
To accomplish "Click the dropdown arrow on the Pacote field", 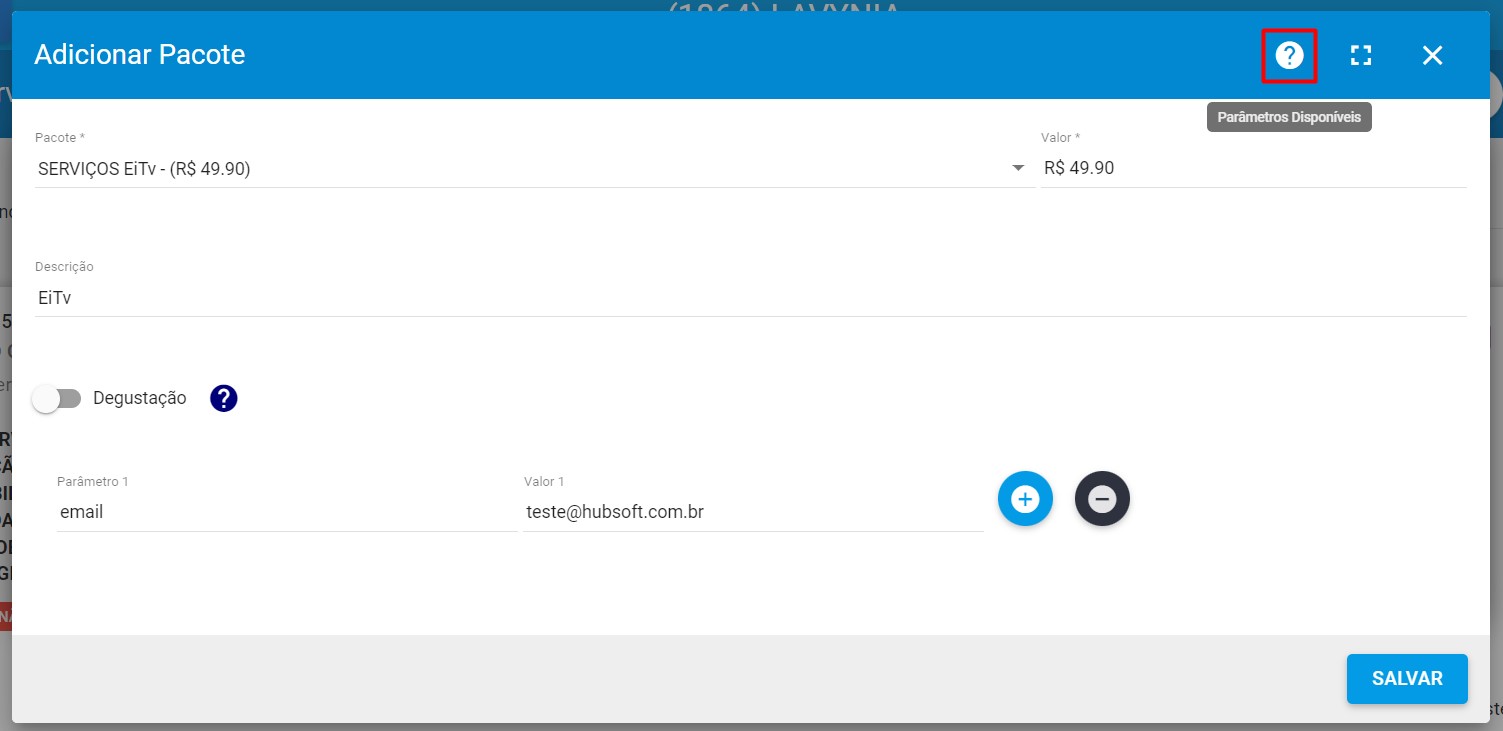I will coord(1018,167).
